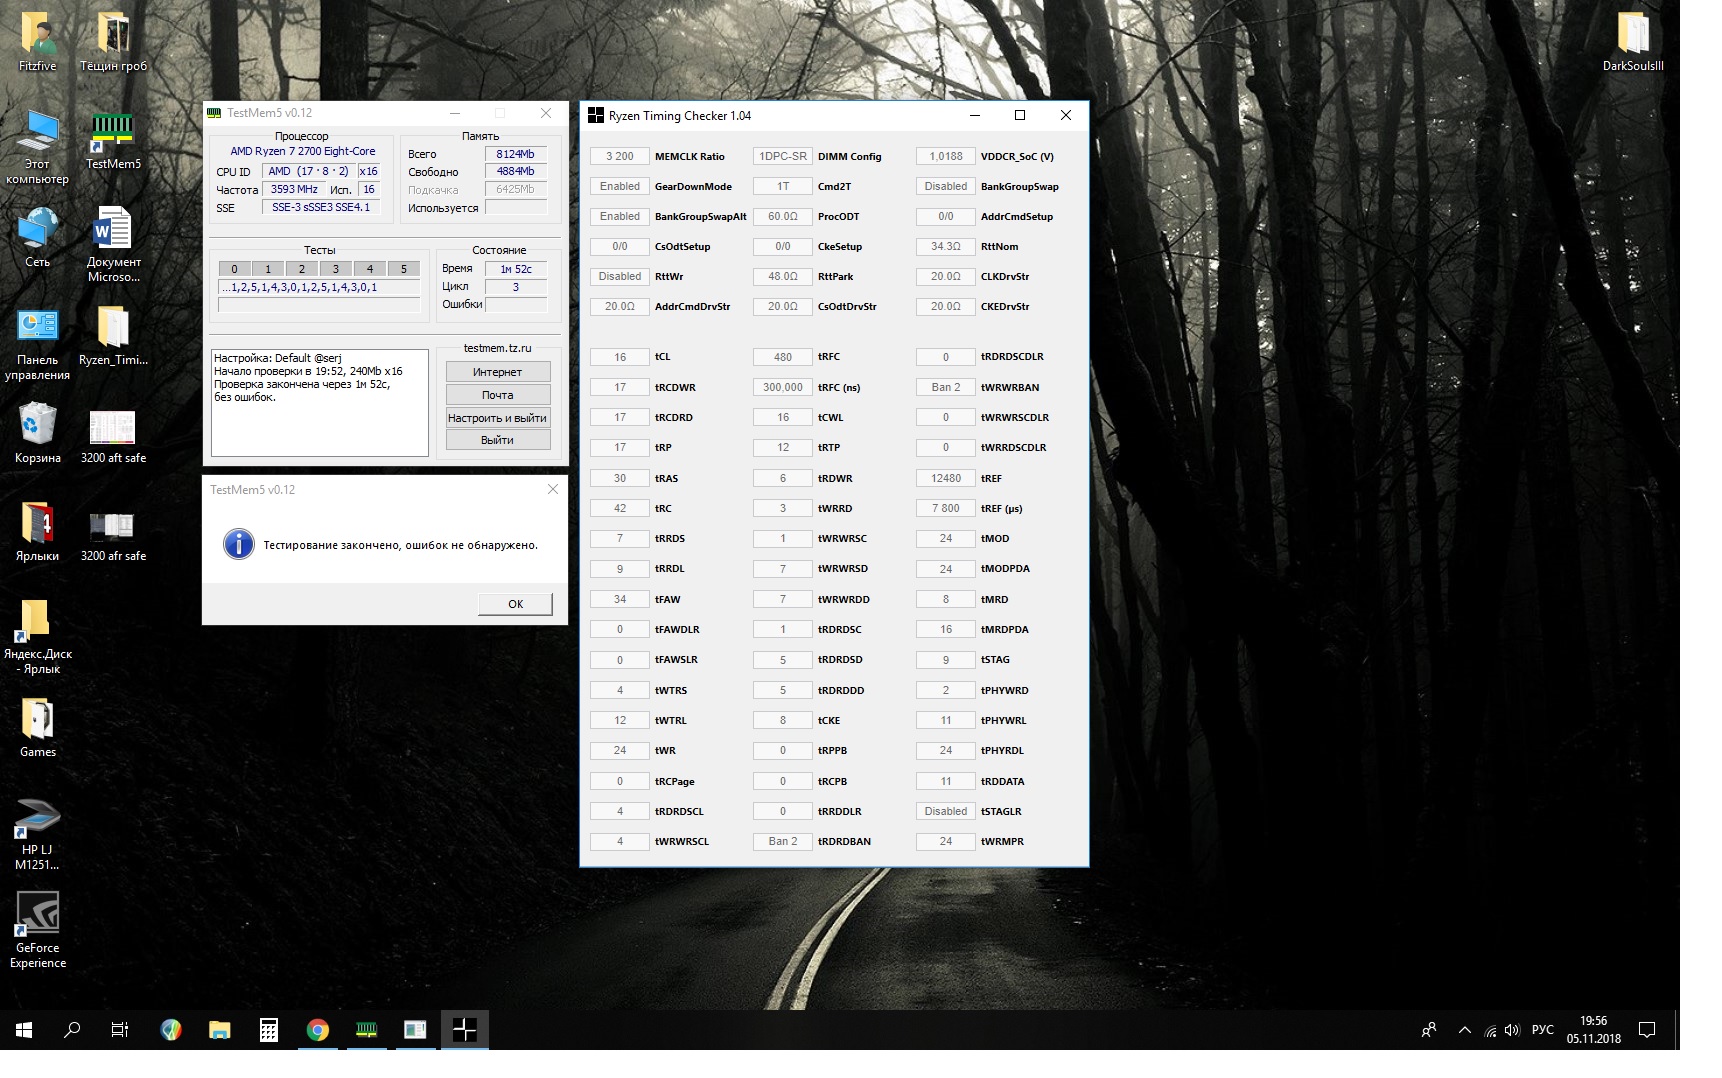Click the MEMCLK Ratio field showing 3 200
Screen dimensions: 1722x1078
coord(620,156)
